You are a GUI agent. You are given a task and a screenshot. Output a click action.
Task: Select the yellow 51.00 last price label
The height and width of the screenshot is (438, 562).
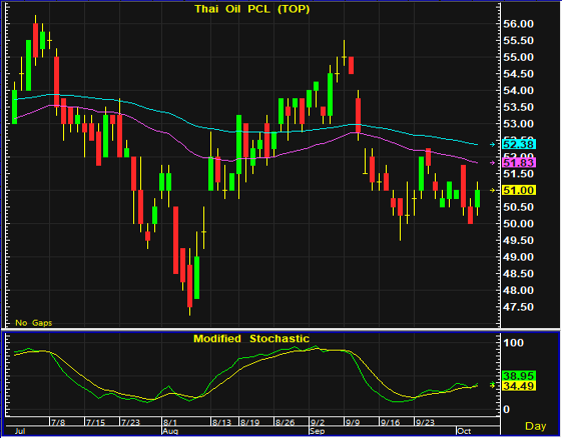(x=519, y=190)
